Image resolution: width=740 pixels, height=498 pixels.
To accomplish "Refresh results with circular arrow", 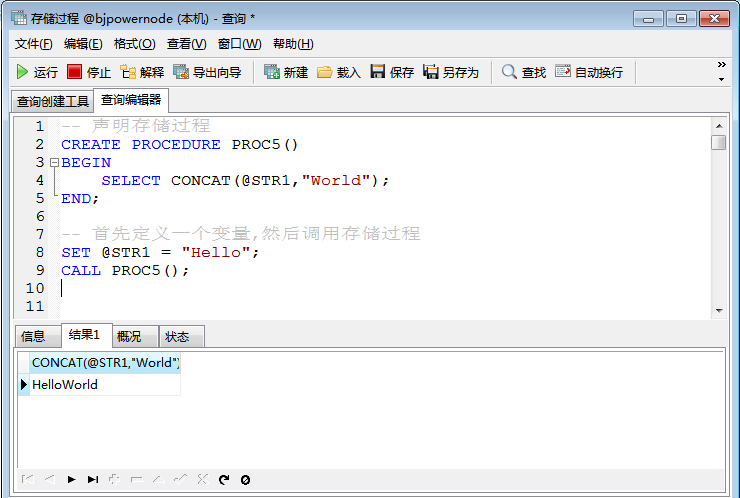I will (224, 480).
